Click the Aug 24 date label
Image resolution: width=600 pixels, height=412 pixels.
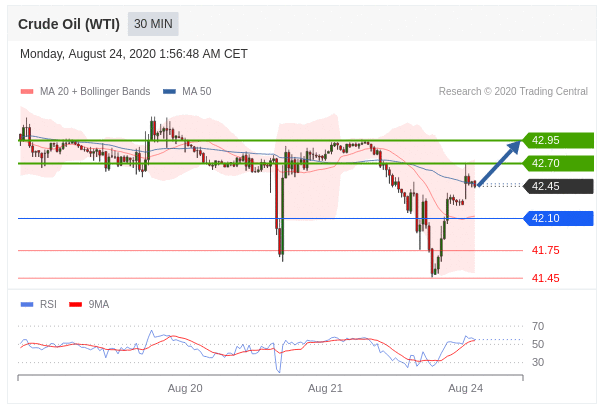pos(465,388)
